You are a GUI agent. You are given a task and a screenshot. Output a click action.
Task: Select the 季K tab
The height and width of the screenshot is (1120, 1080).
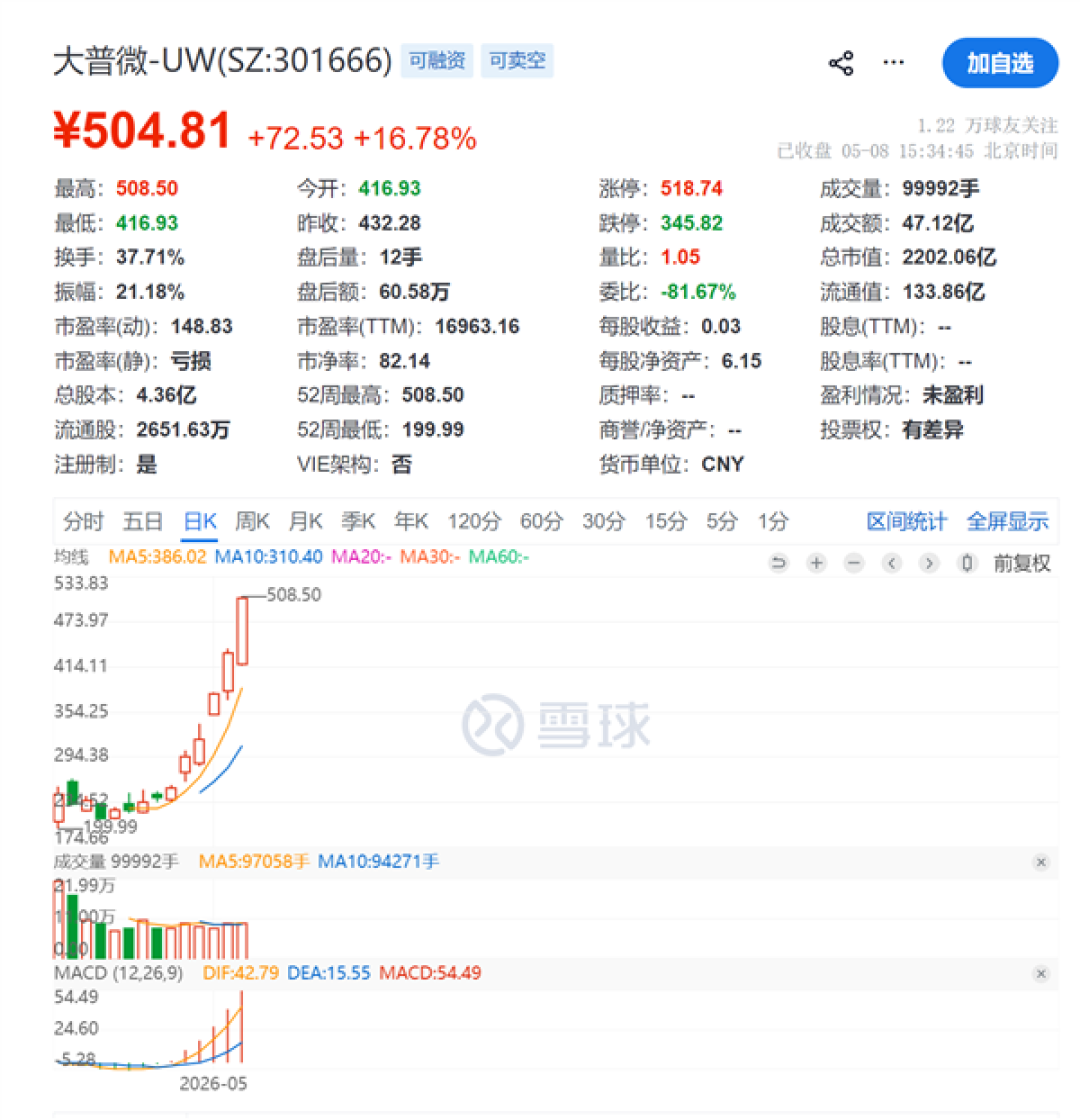point(358,521)
